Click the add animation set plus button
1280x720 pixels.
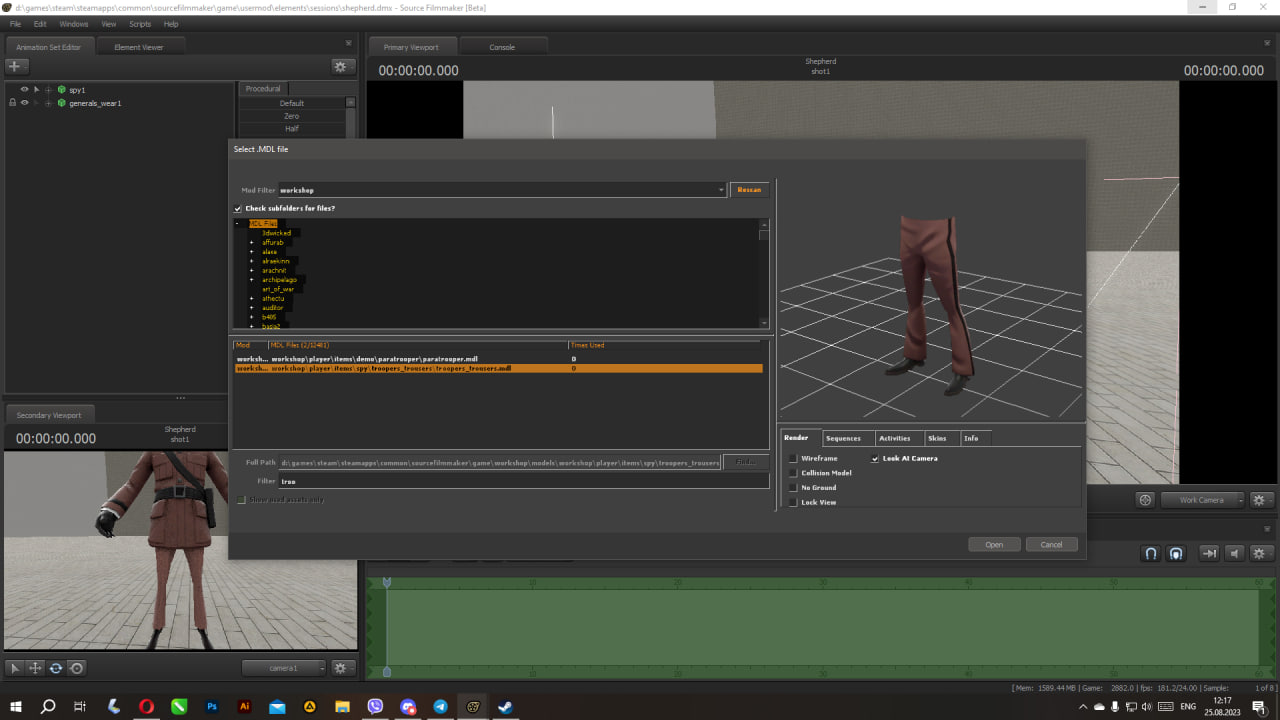point(14,66)
